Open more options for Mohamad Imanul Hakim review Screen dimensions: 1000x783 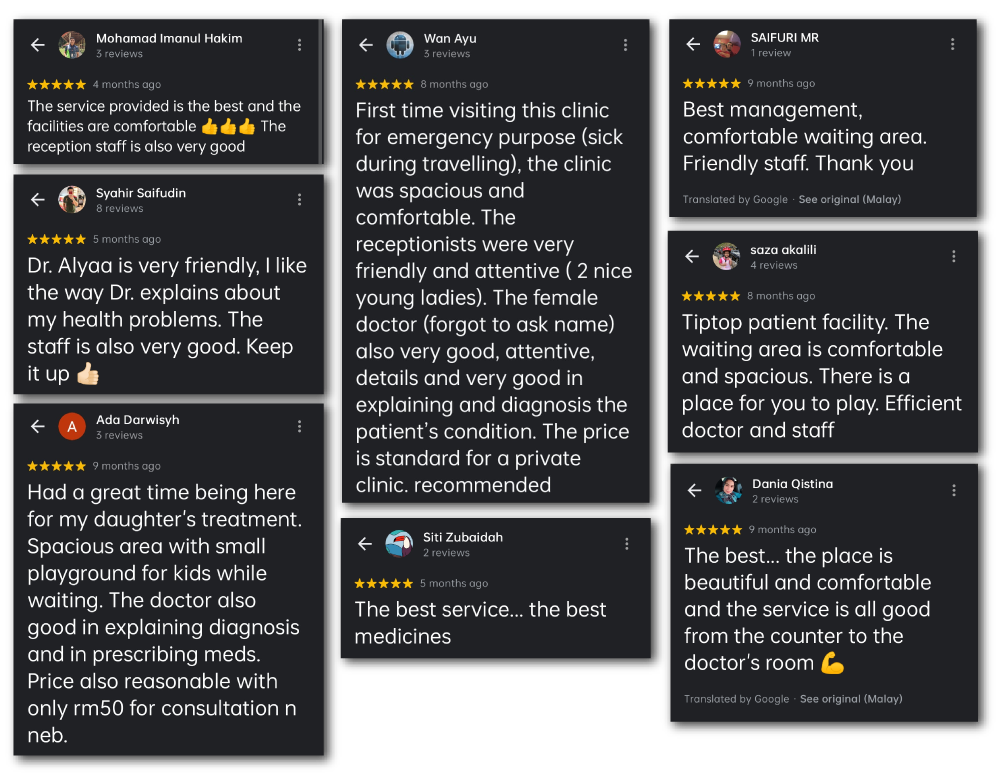[300, 45]
